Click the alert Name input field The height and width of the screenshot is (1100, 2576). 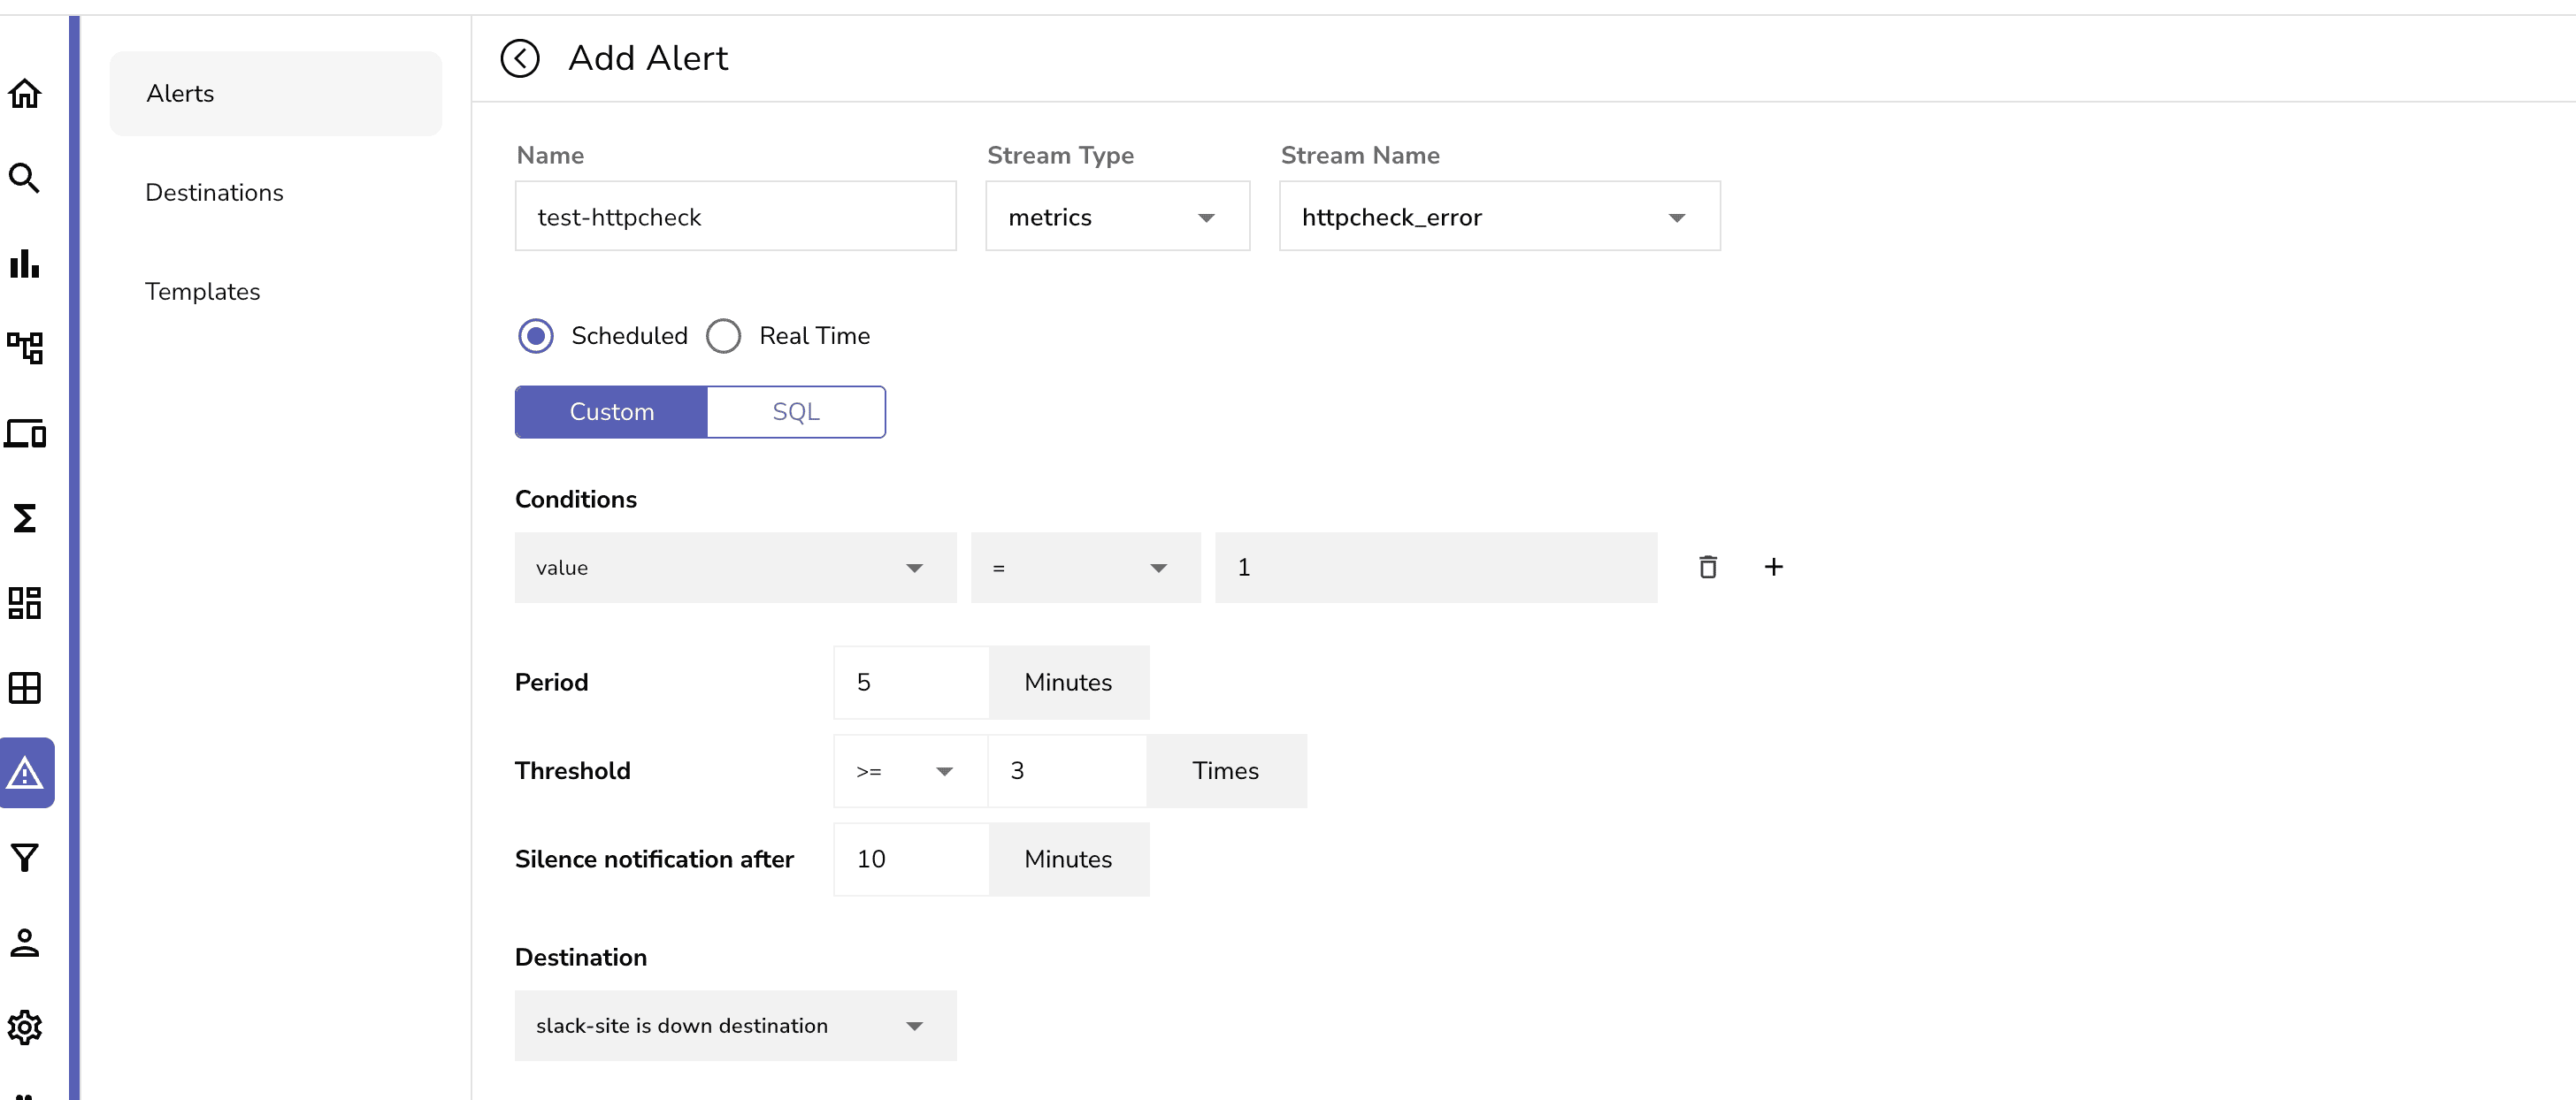click(x=735, y=217)
